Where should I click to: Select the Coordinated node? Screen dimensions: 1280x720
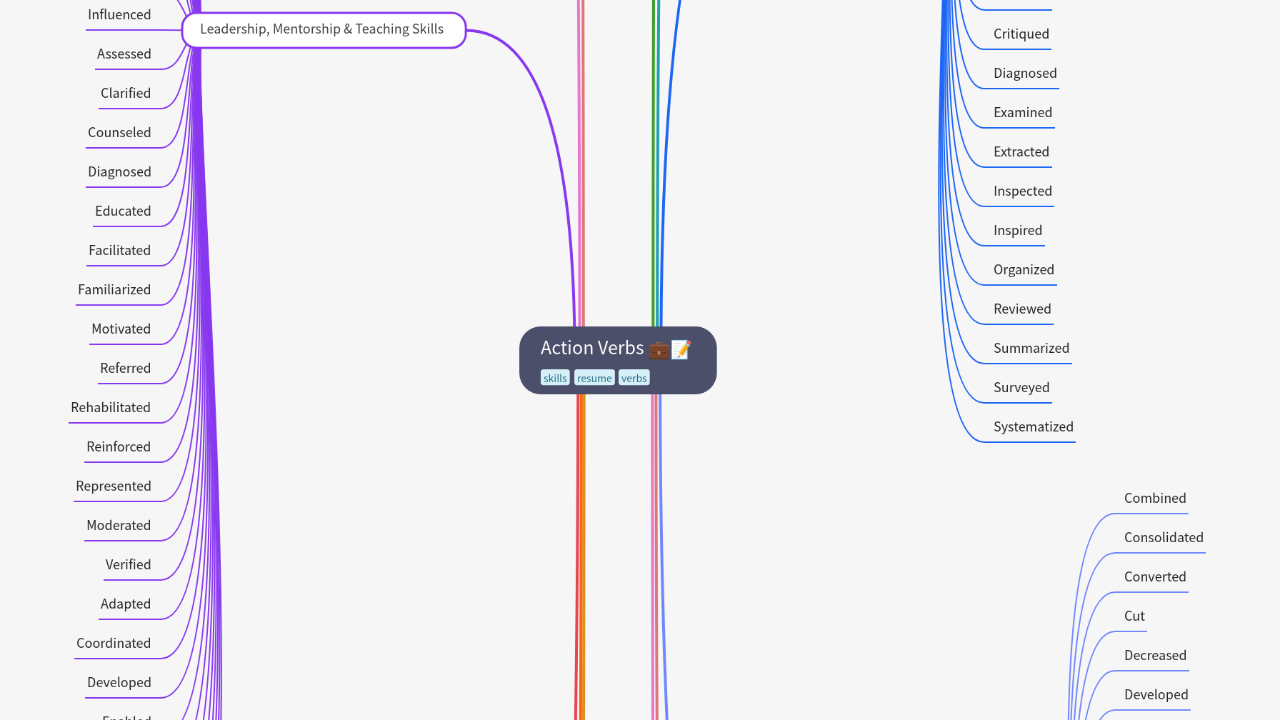tap(114, 643)
